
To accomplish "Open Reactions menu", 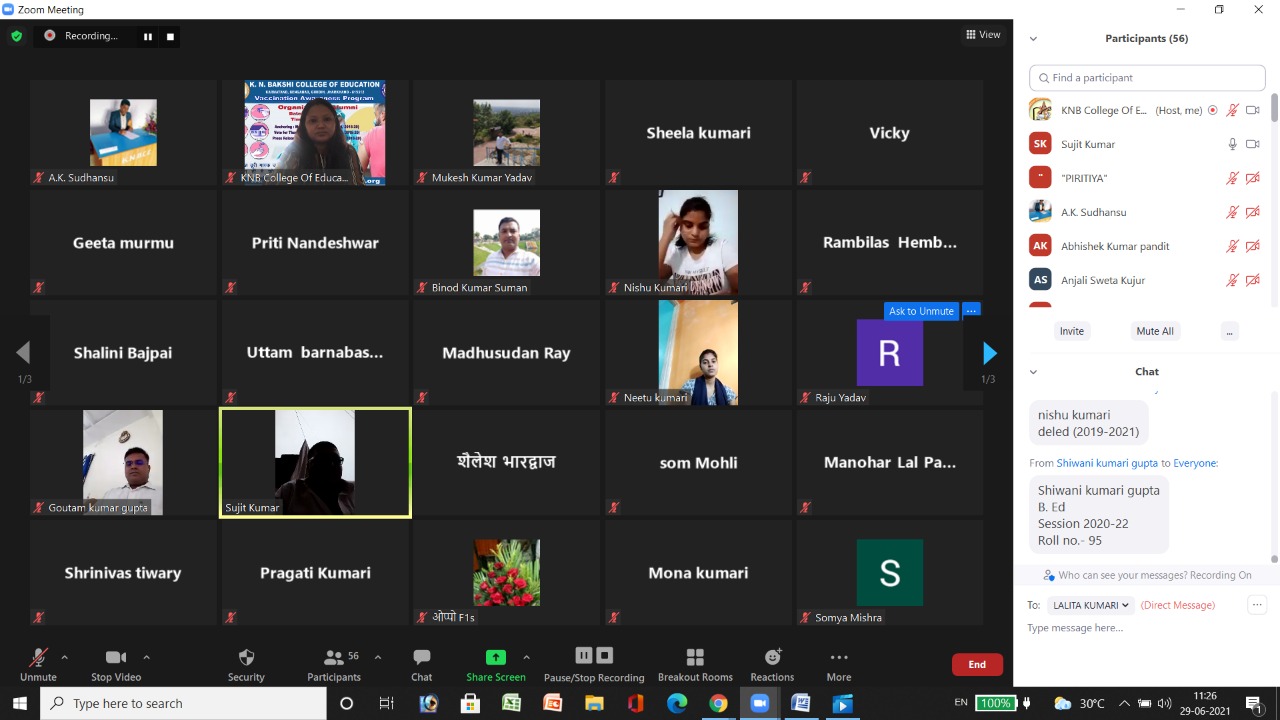I will point(772,665).
